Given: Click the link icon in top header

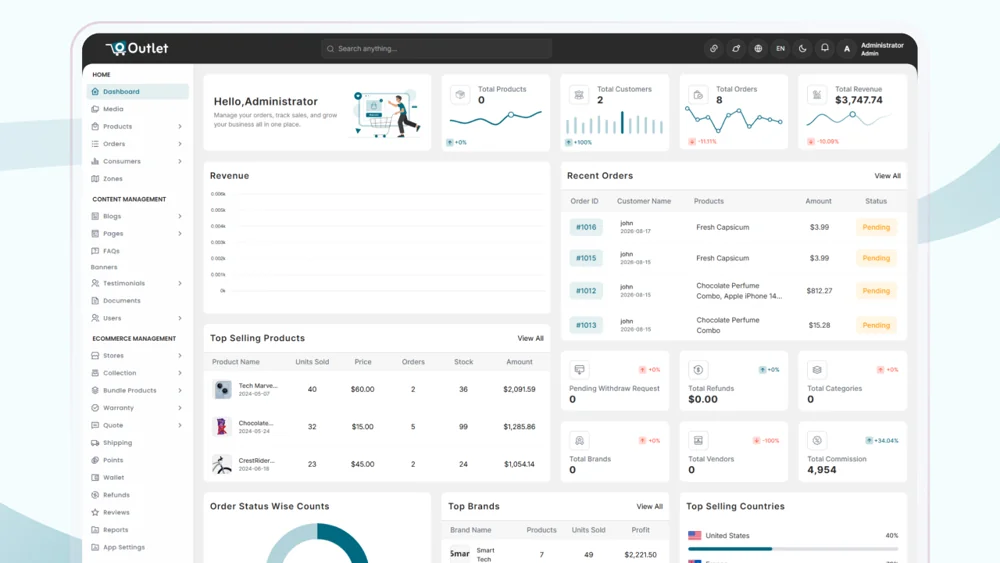Looking at the screenshot, I should point(714,48).
